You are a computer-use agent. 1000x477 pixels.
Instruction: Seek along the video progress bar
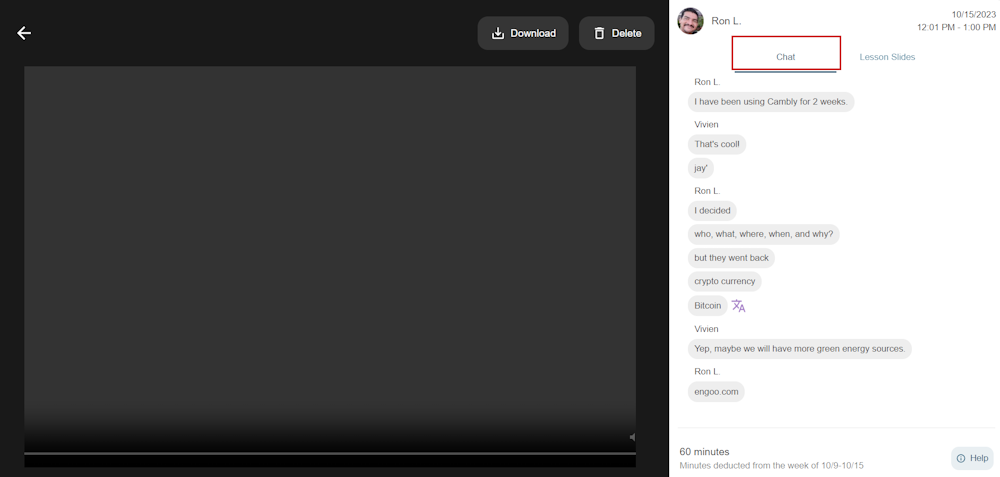click(330, 453)
